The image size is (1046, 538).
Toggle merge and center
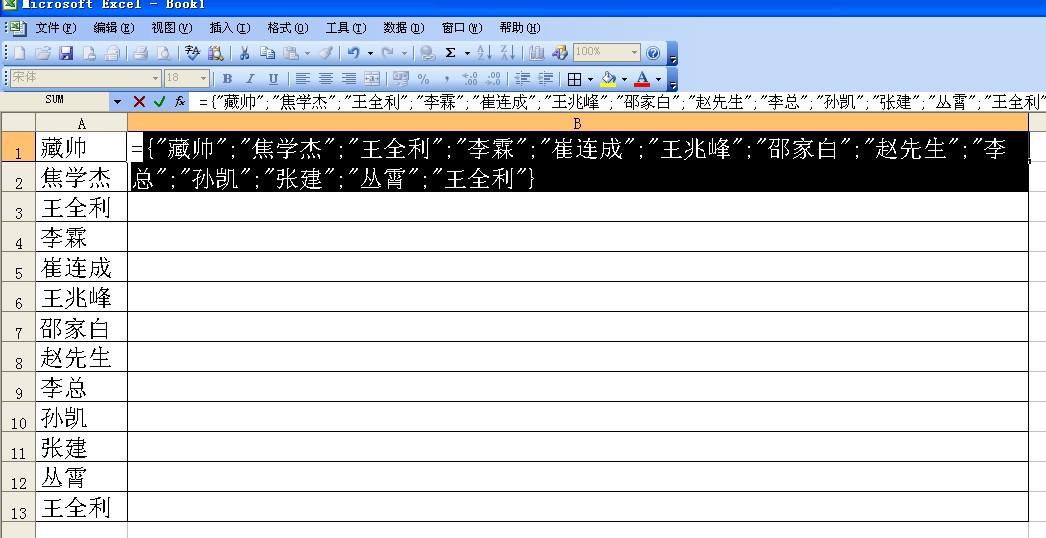(x=372, y=79)
